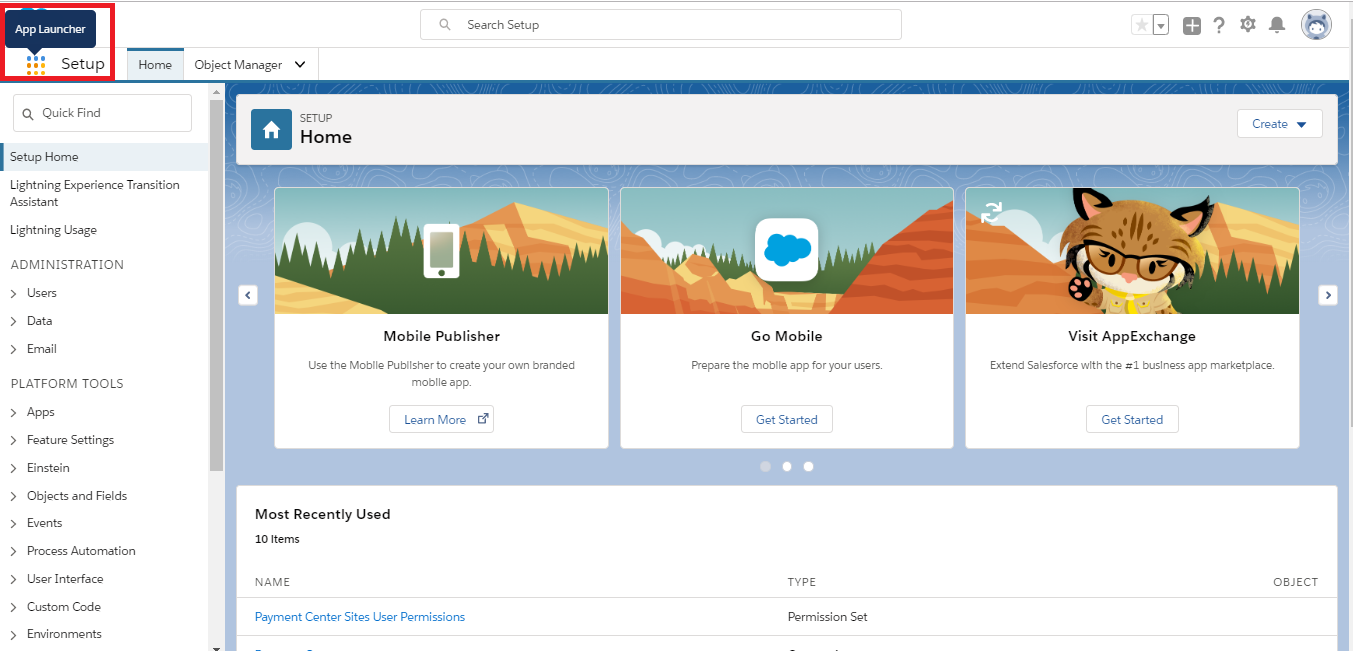Open the Notifications bell icon

point(1277,25)
